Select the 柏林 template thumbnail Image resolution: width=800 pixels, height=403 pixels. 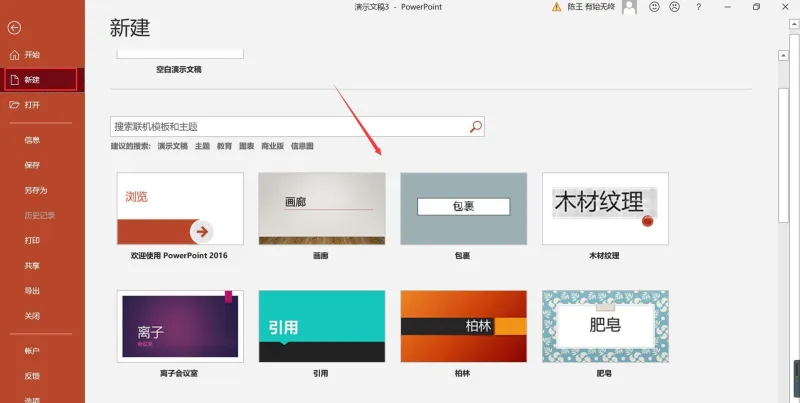[x=463, y=326]
